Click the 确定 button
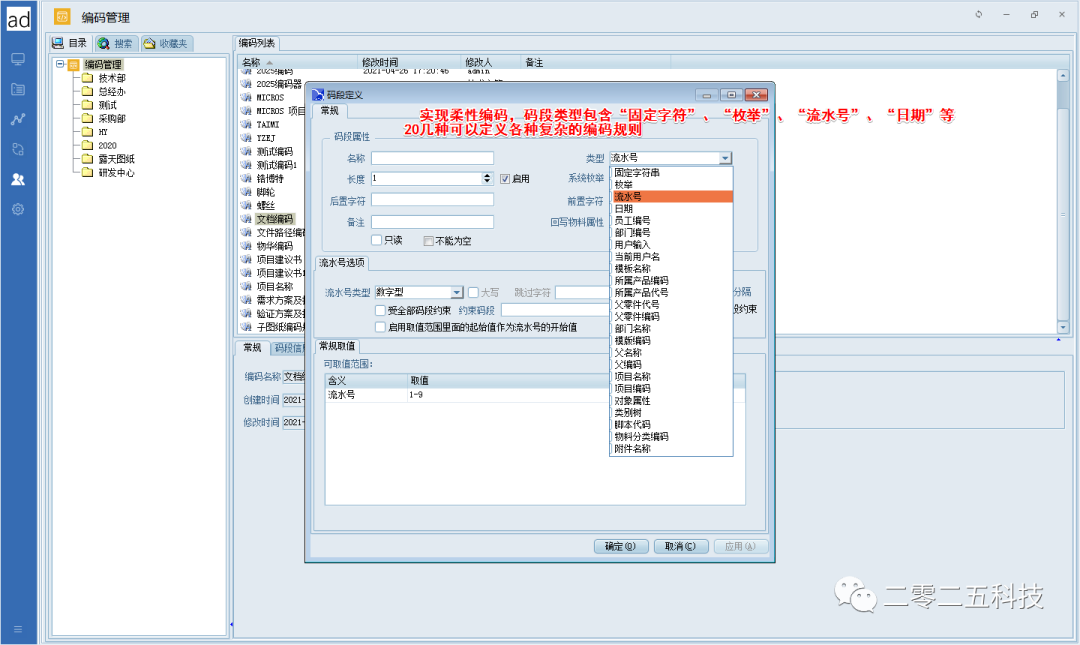The image size is (1080, 645). click(620, 547)
